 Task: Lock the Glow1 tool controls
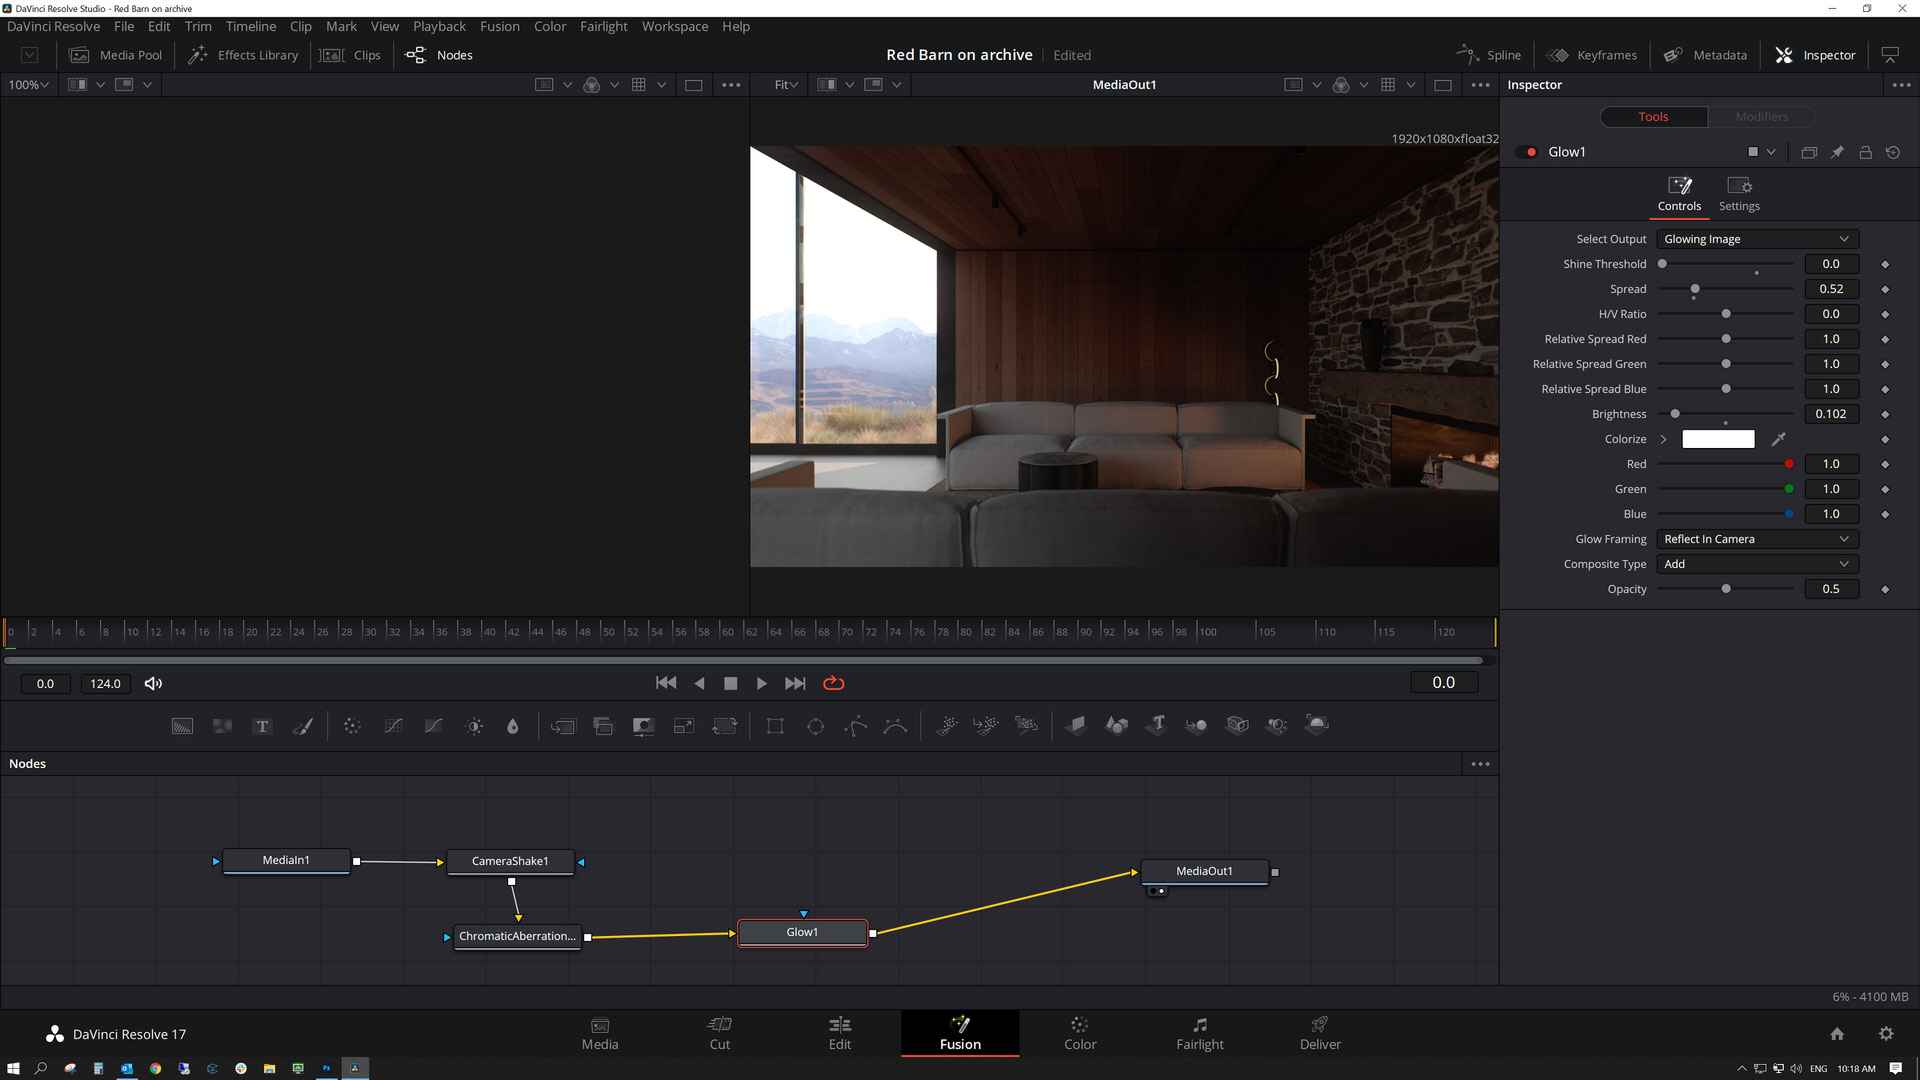click(x=1865, y=152)
